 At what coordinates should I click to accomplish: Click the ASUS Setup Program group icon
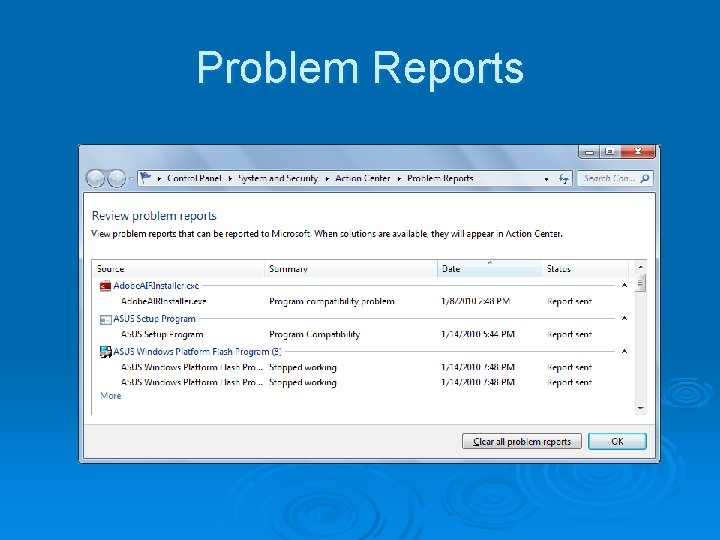(x=105, y=319)
